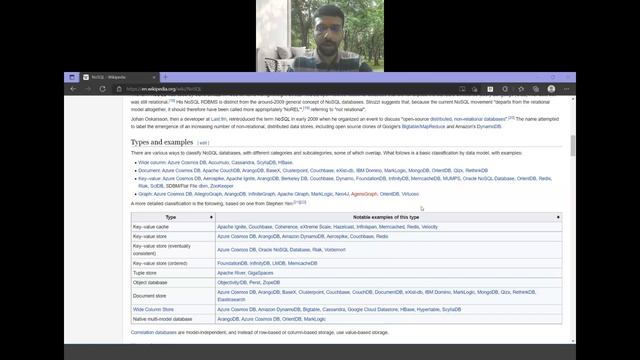Viewport: 640px width, 360px height.
Task: Open the circular extension icon in toolbar
Action: [x=505, y=89]
